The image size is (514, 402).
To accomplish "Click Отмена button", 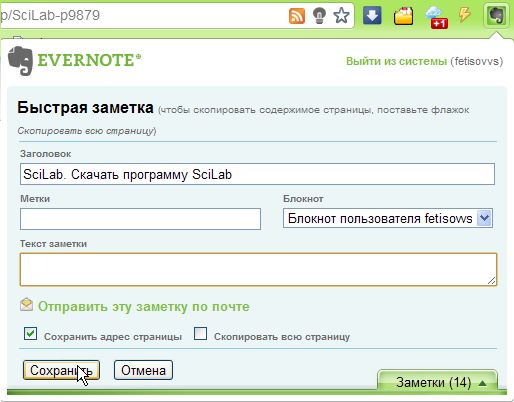I will [143, 370].
